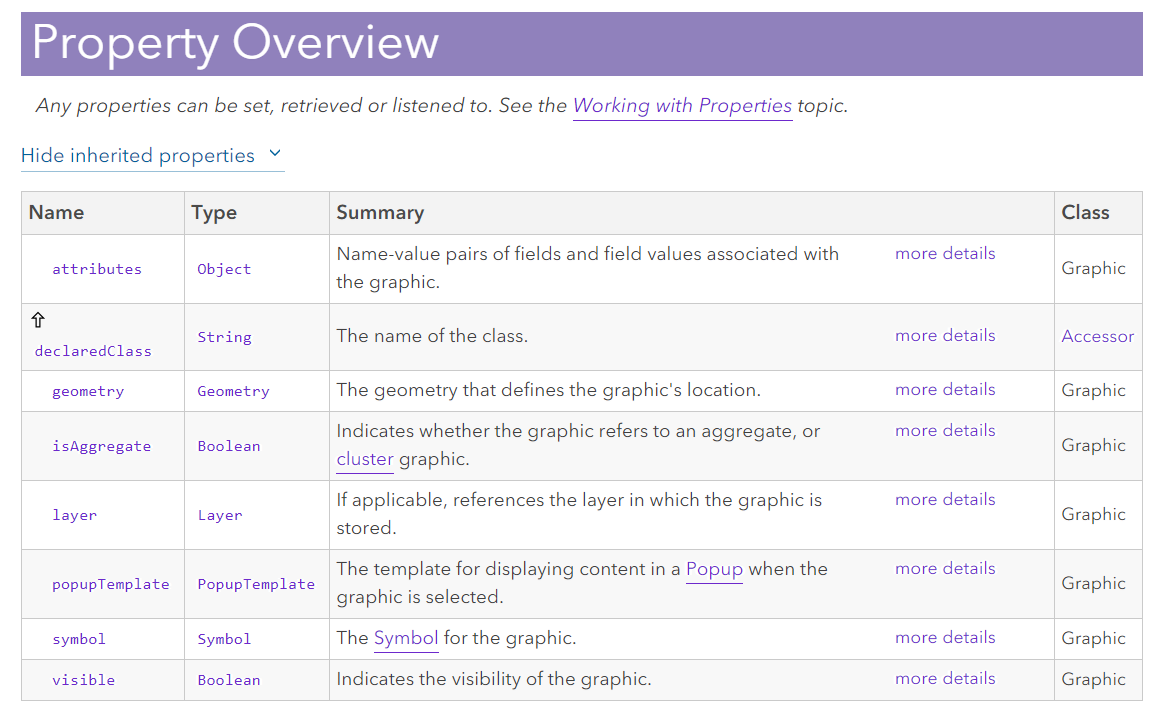Open the attributes property name link
Image resolution: width=1159 pixels, height=719 pixels.
click(x=97, y=269)
